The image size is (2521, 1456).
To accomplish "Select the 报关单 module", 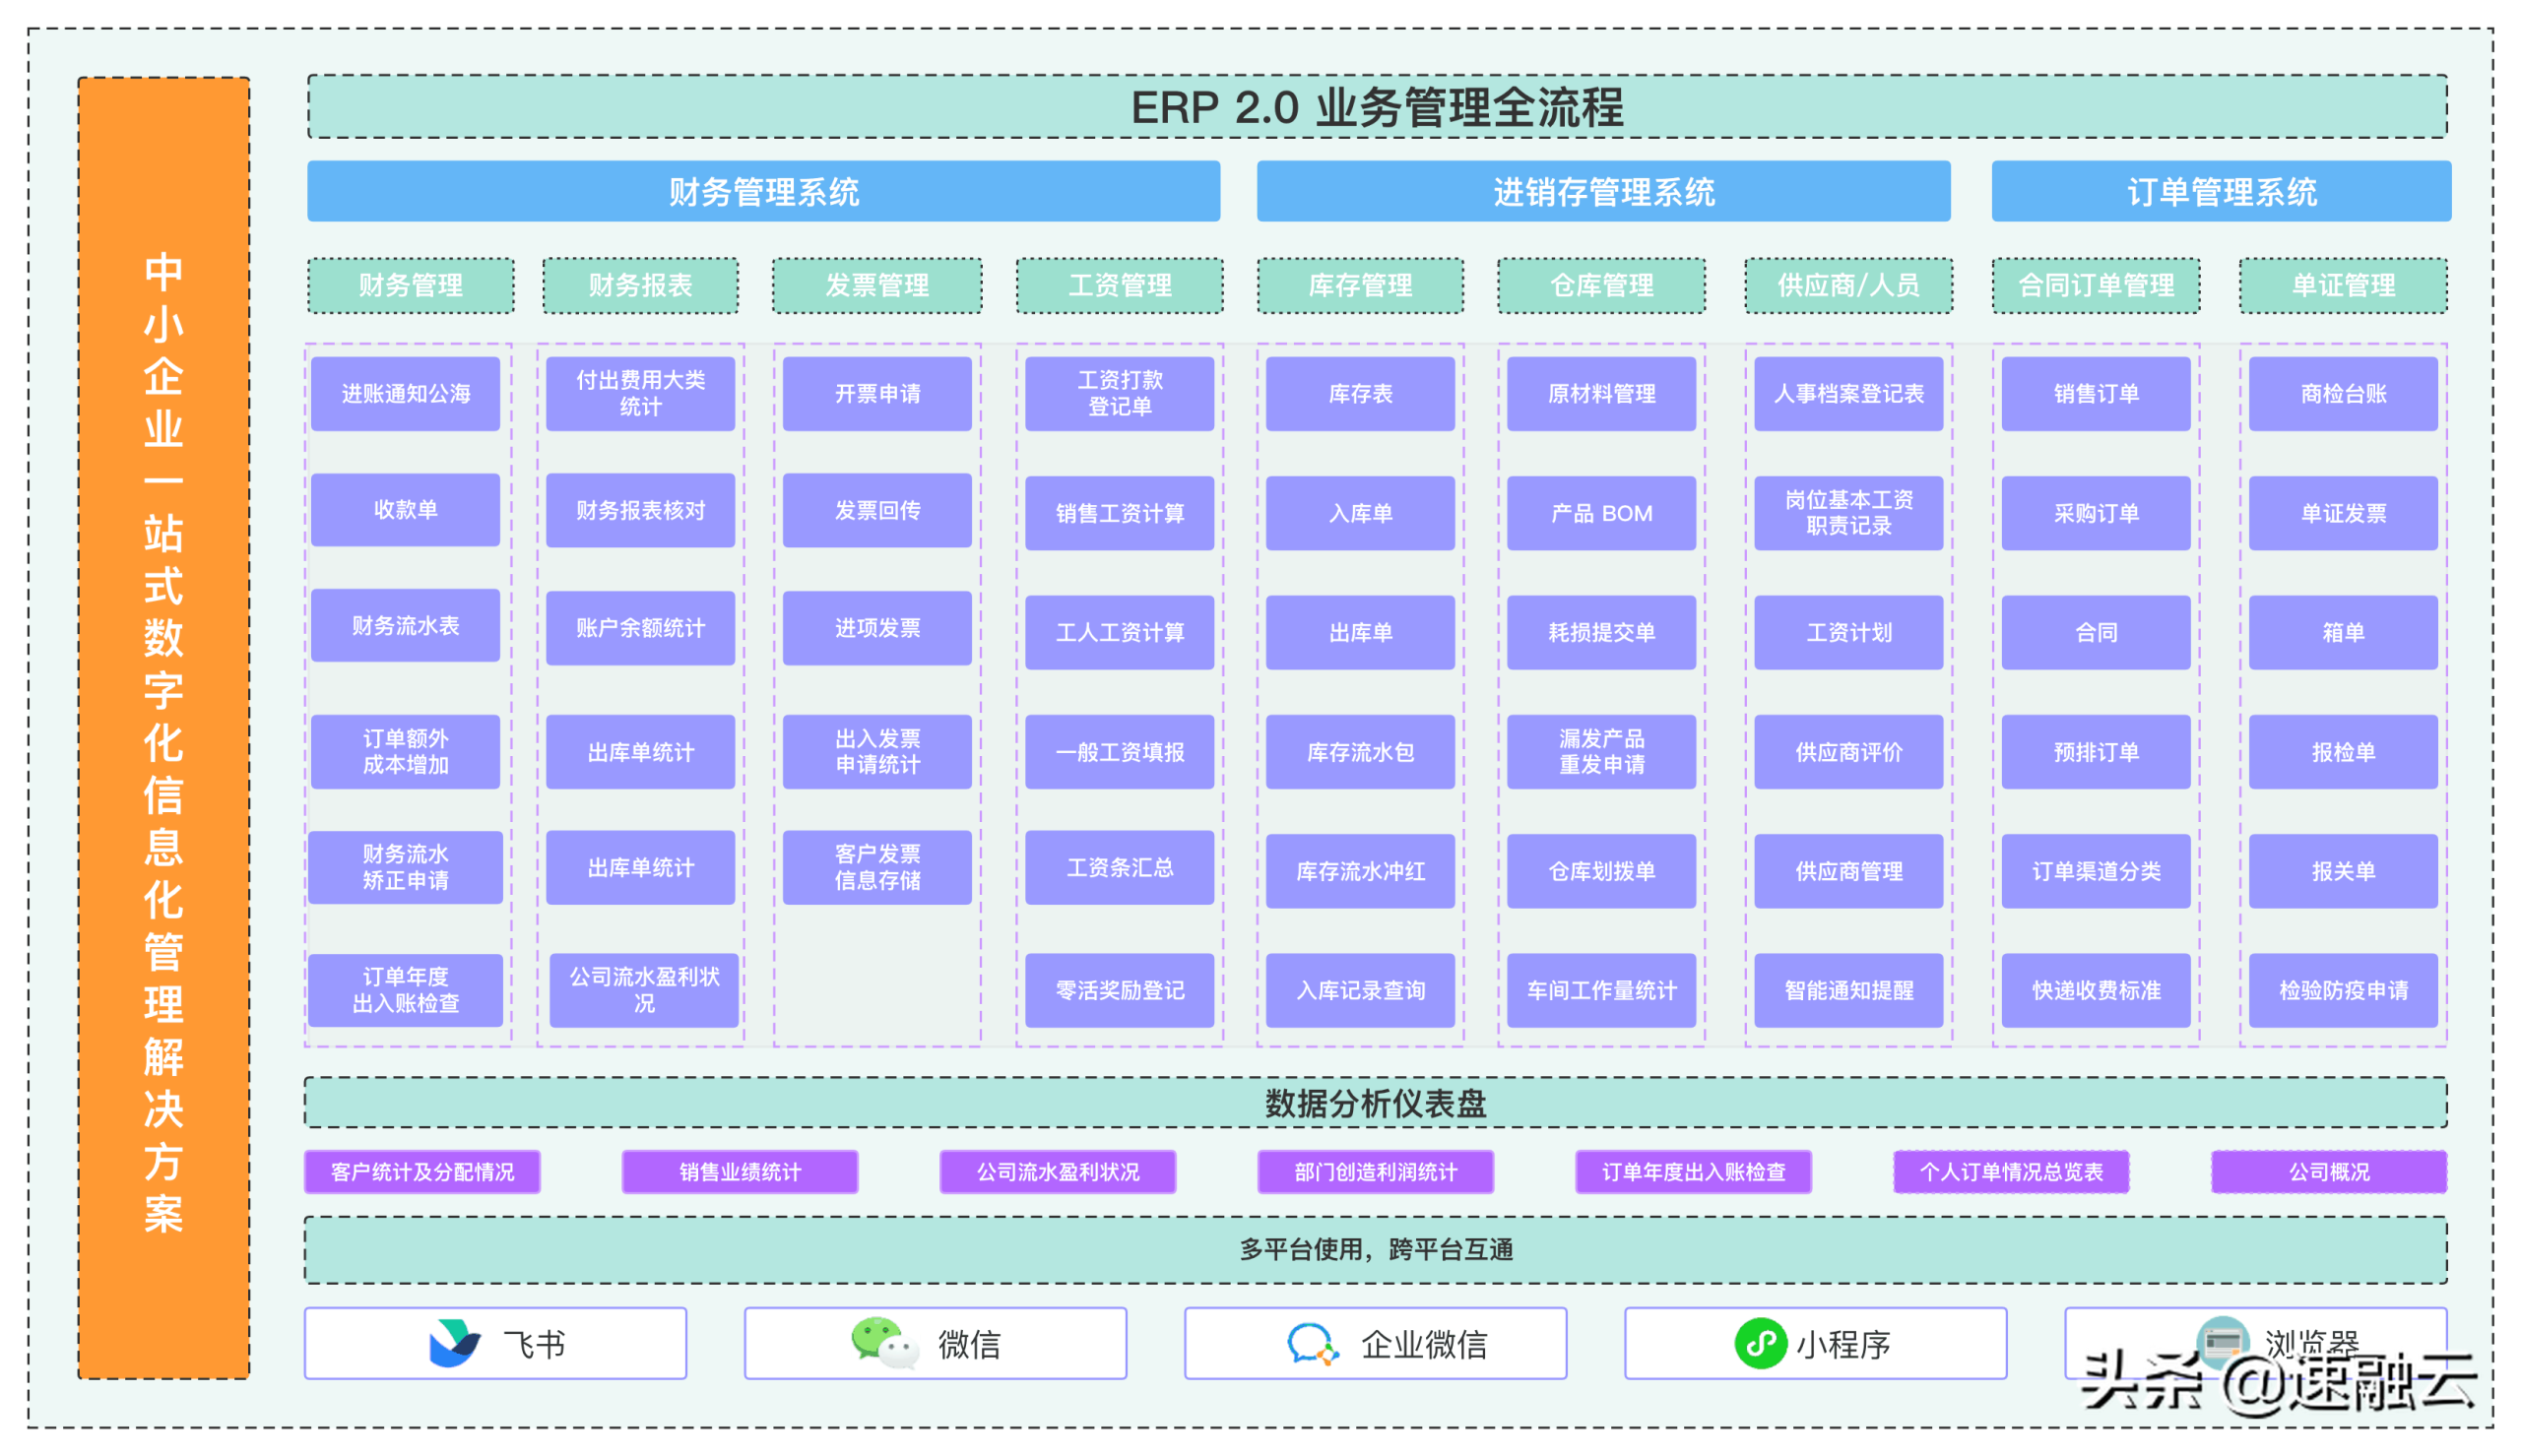I will [2343, 871].
